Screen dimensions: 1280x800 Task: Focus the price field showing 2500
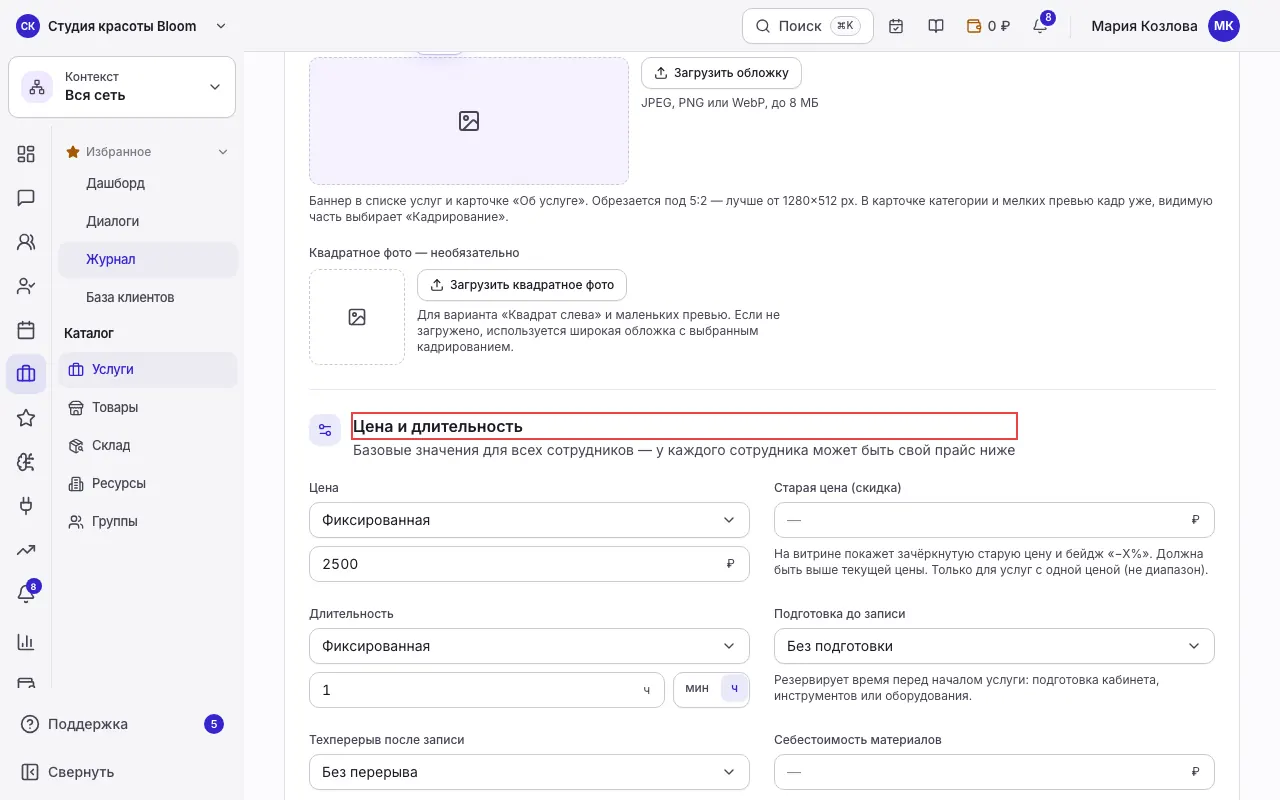529,564
